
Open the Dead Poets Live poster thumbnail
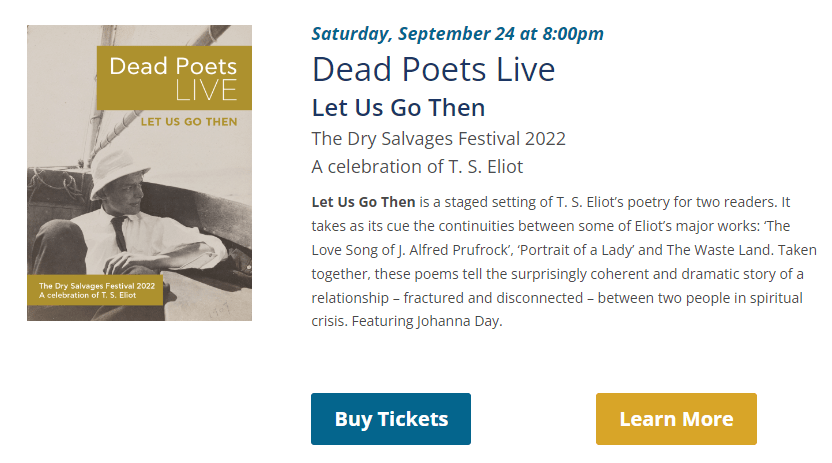click(139, 173)
